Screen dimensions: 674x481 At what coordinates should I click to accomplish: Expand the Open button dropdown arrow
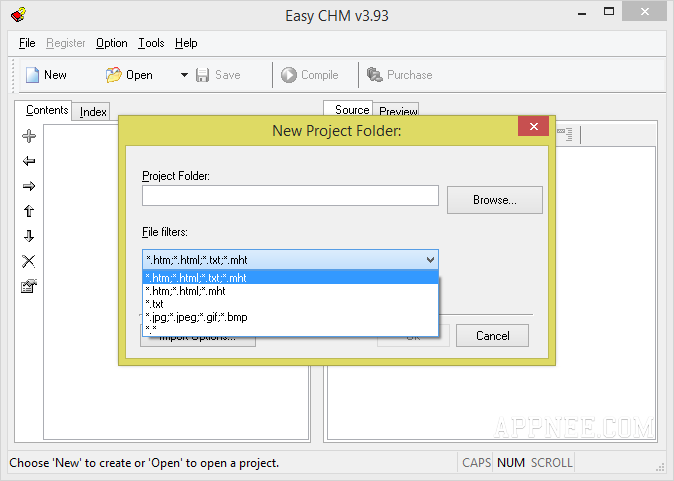pyautogui.click(x=184, y=75)
